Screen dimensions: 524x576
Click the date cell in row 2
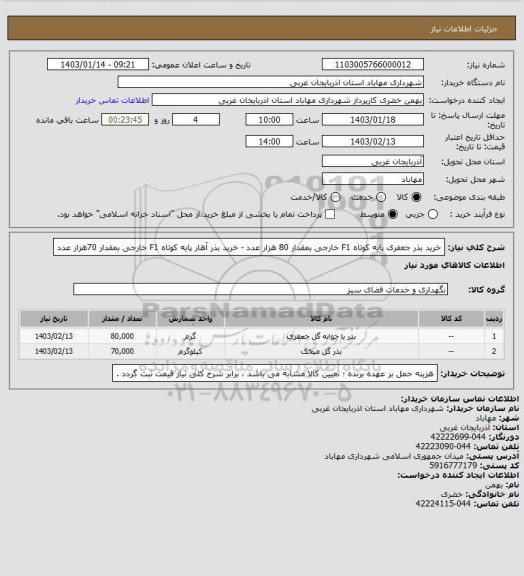(x=54, y=352)
